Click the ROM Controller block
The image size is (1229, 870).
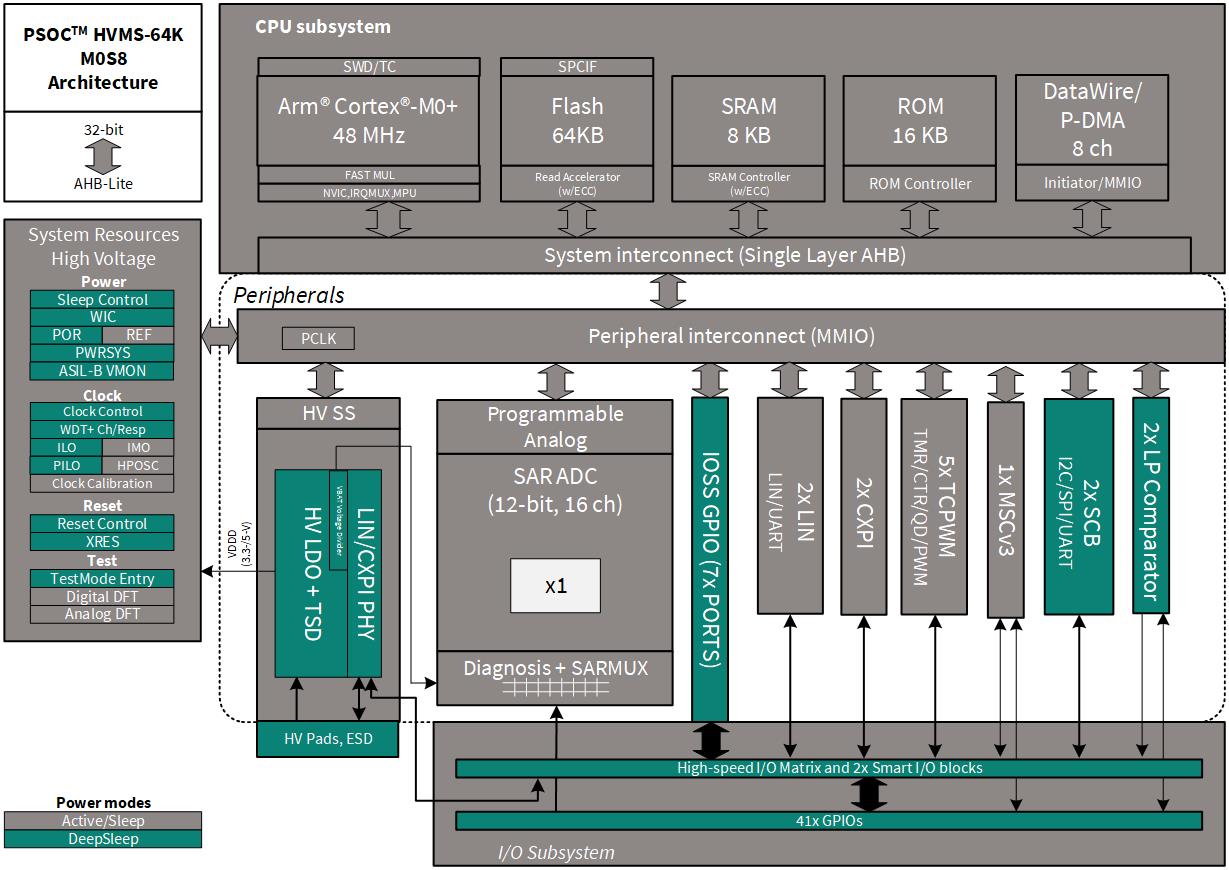tap(920, 183)
